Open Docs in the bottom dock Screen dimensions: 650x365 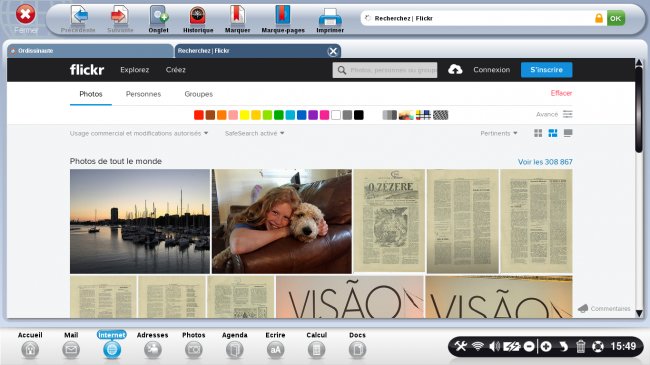[357, 345]
